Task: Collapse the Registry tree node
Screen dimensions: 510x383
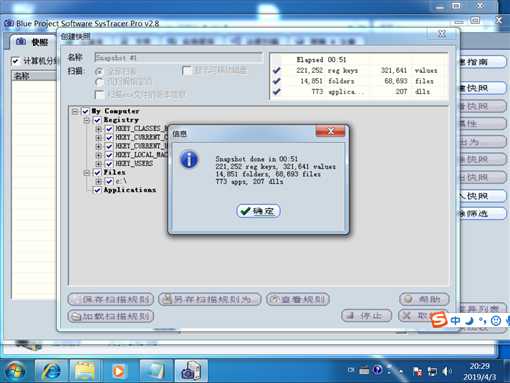Action: click(87, 120)
